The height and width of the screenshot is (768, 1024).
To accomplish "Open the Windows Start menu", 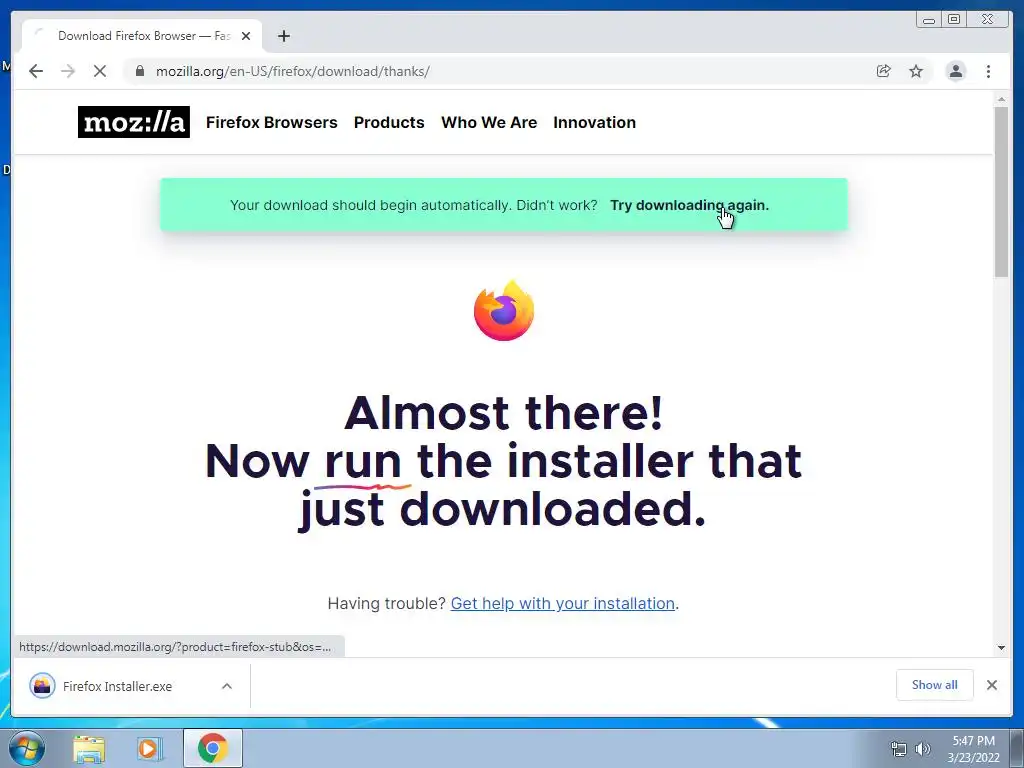I will click(x=27, y=748).
